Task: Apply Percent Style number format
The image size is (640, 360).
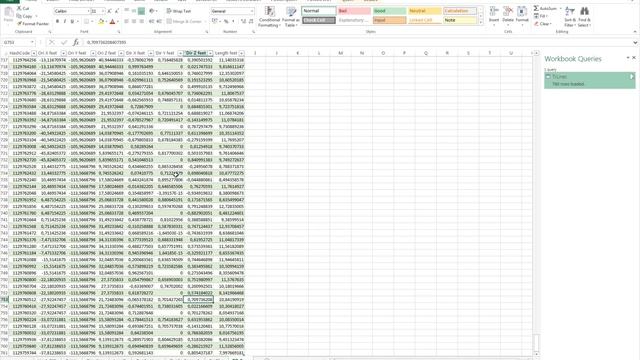Action: click(x=226, y=22)
